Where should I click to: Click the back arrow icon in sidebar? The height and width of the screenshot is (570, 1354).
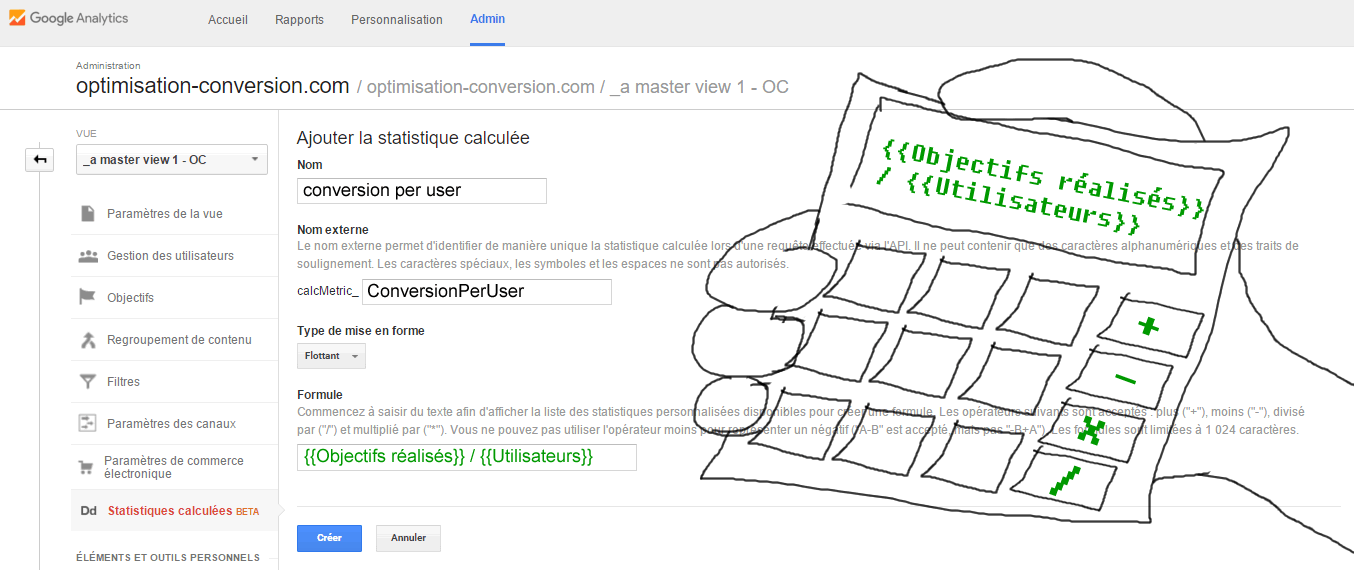point(39,159)
